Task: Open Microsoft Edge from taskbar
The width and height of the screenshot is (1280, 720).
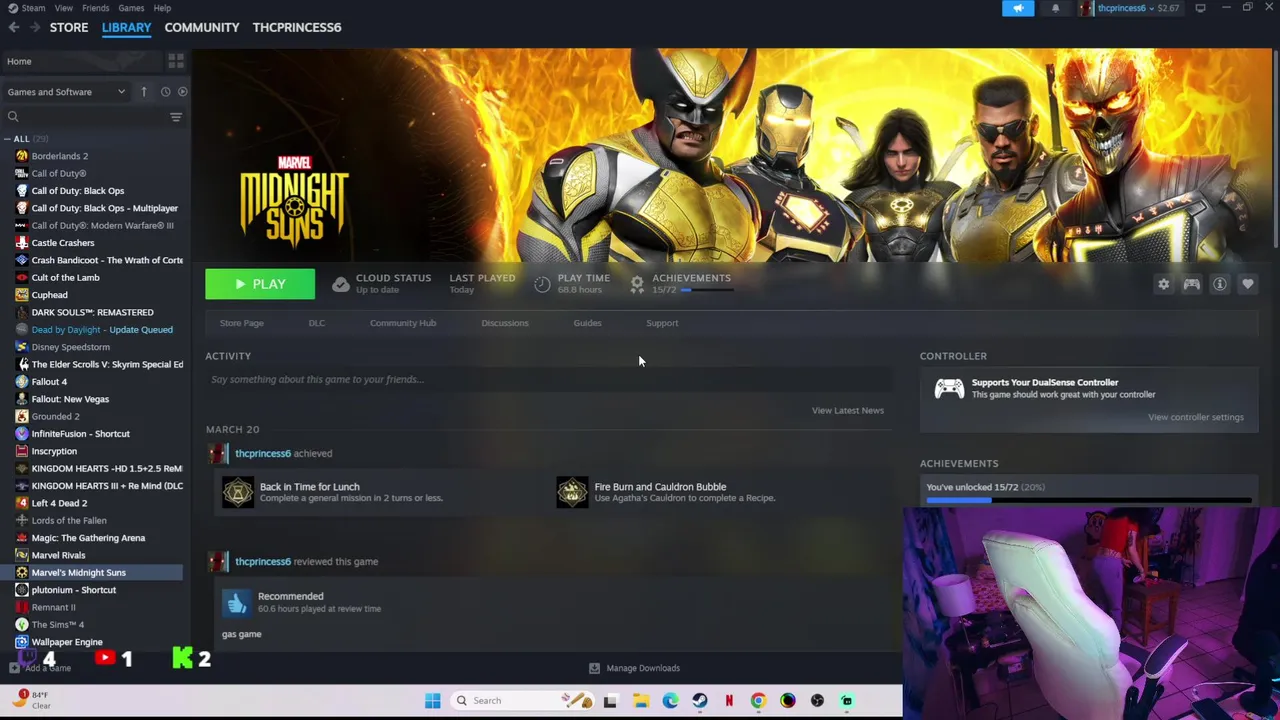Action: pos(670,701)
